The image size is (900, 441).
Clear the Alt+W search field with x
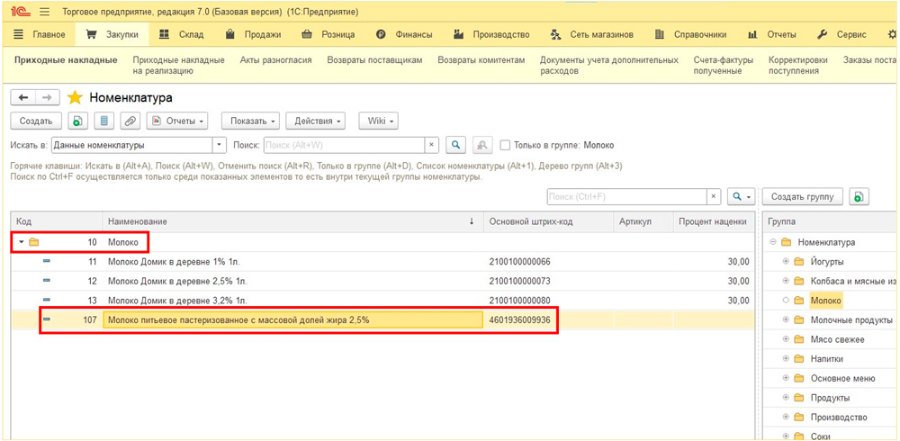tap(432, 145)
